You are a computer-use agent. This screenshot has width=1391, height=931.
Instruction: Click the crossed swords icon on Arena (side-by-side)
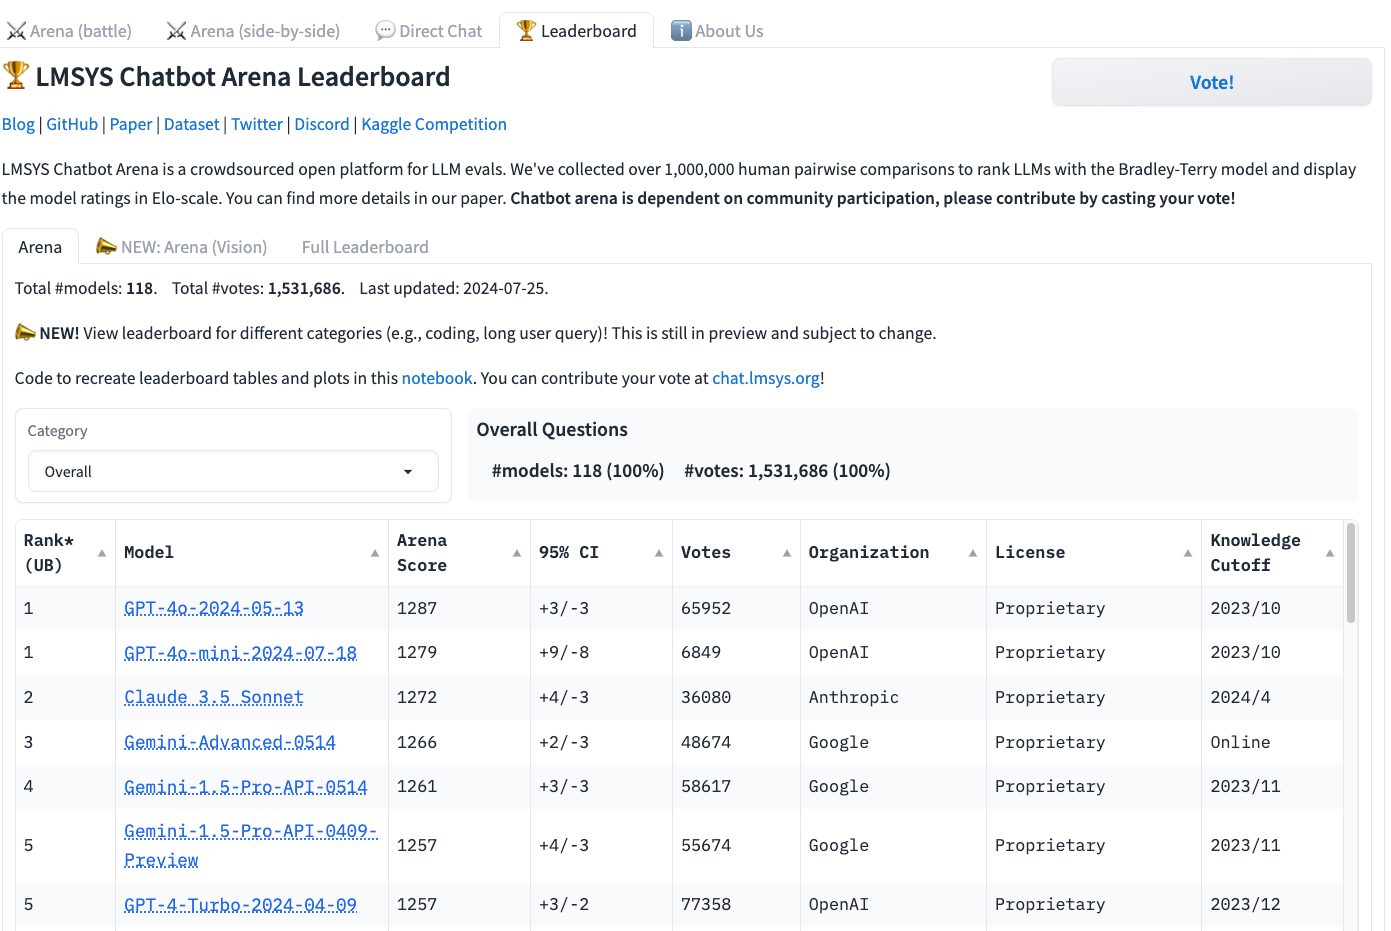pyautogui.click(x=176, y=31)
